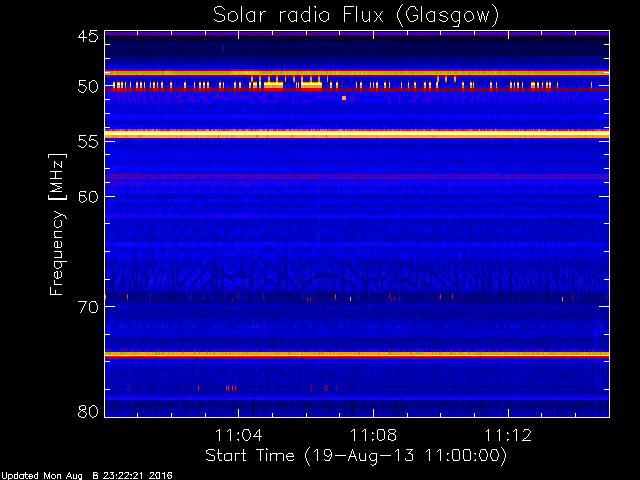Click the 50 frequency tick label
Viewport: 640px width, 480px height.
(x=88, y=87)
